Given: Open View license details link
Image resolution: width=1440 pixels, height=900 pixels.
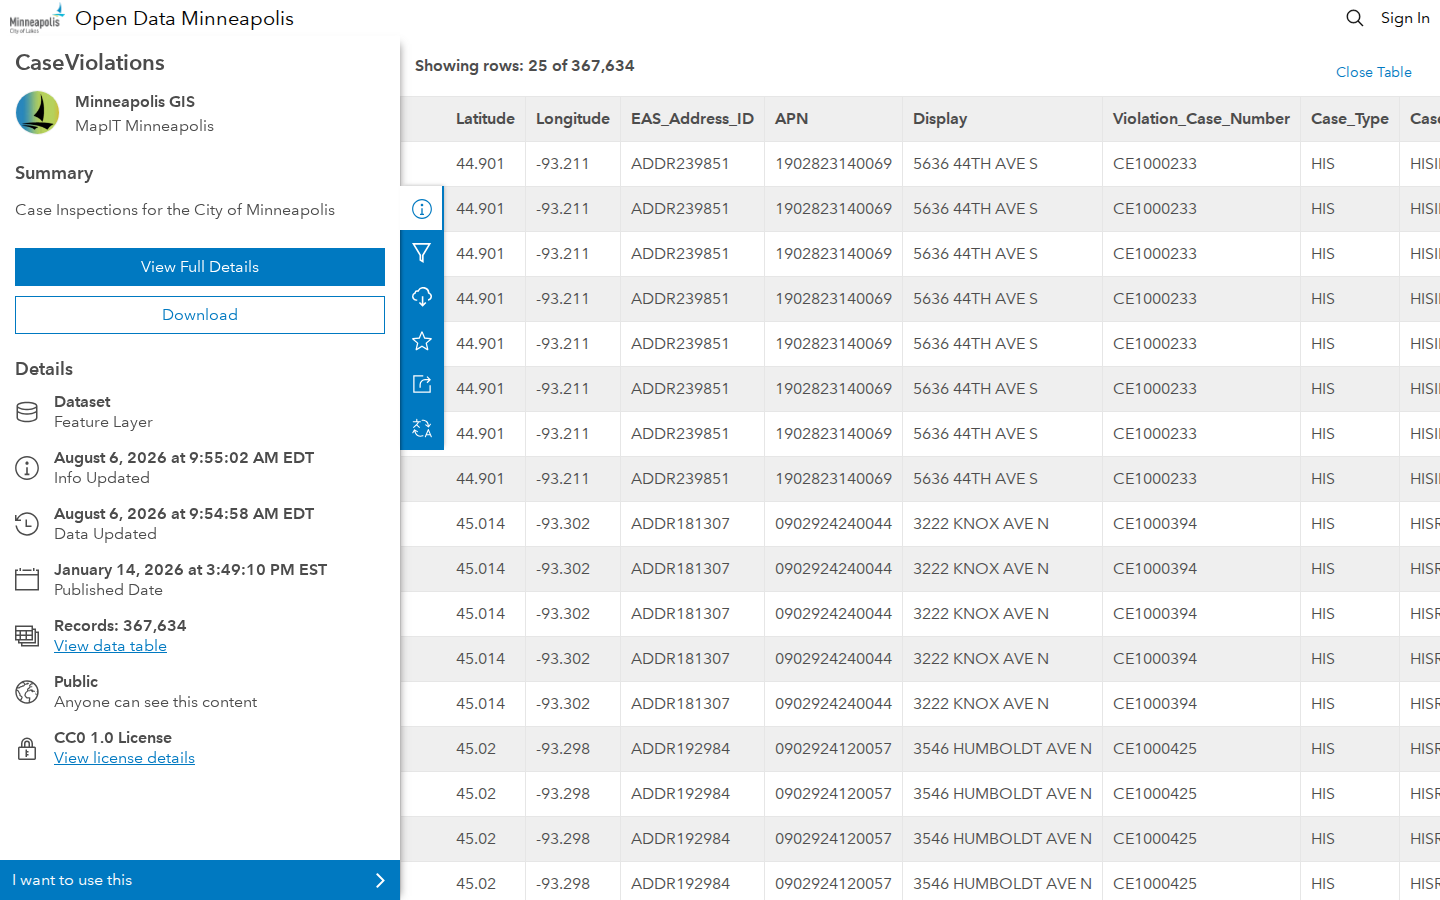Looking at the screenshot, I should (x=124, y=758).
